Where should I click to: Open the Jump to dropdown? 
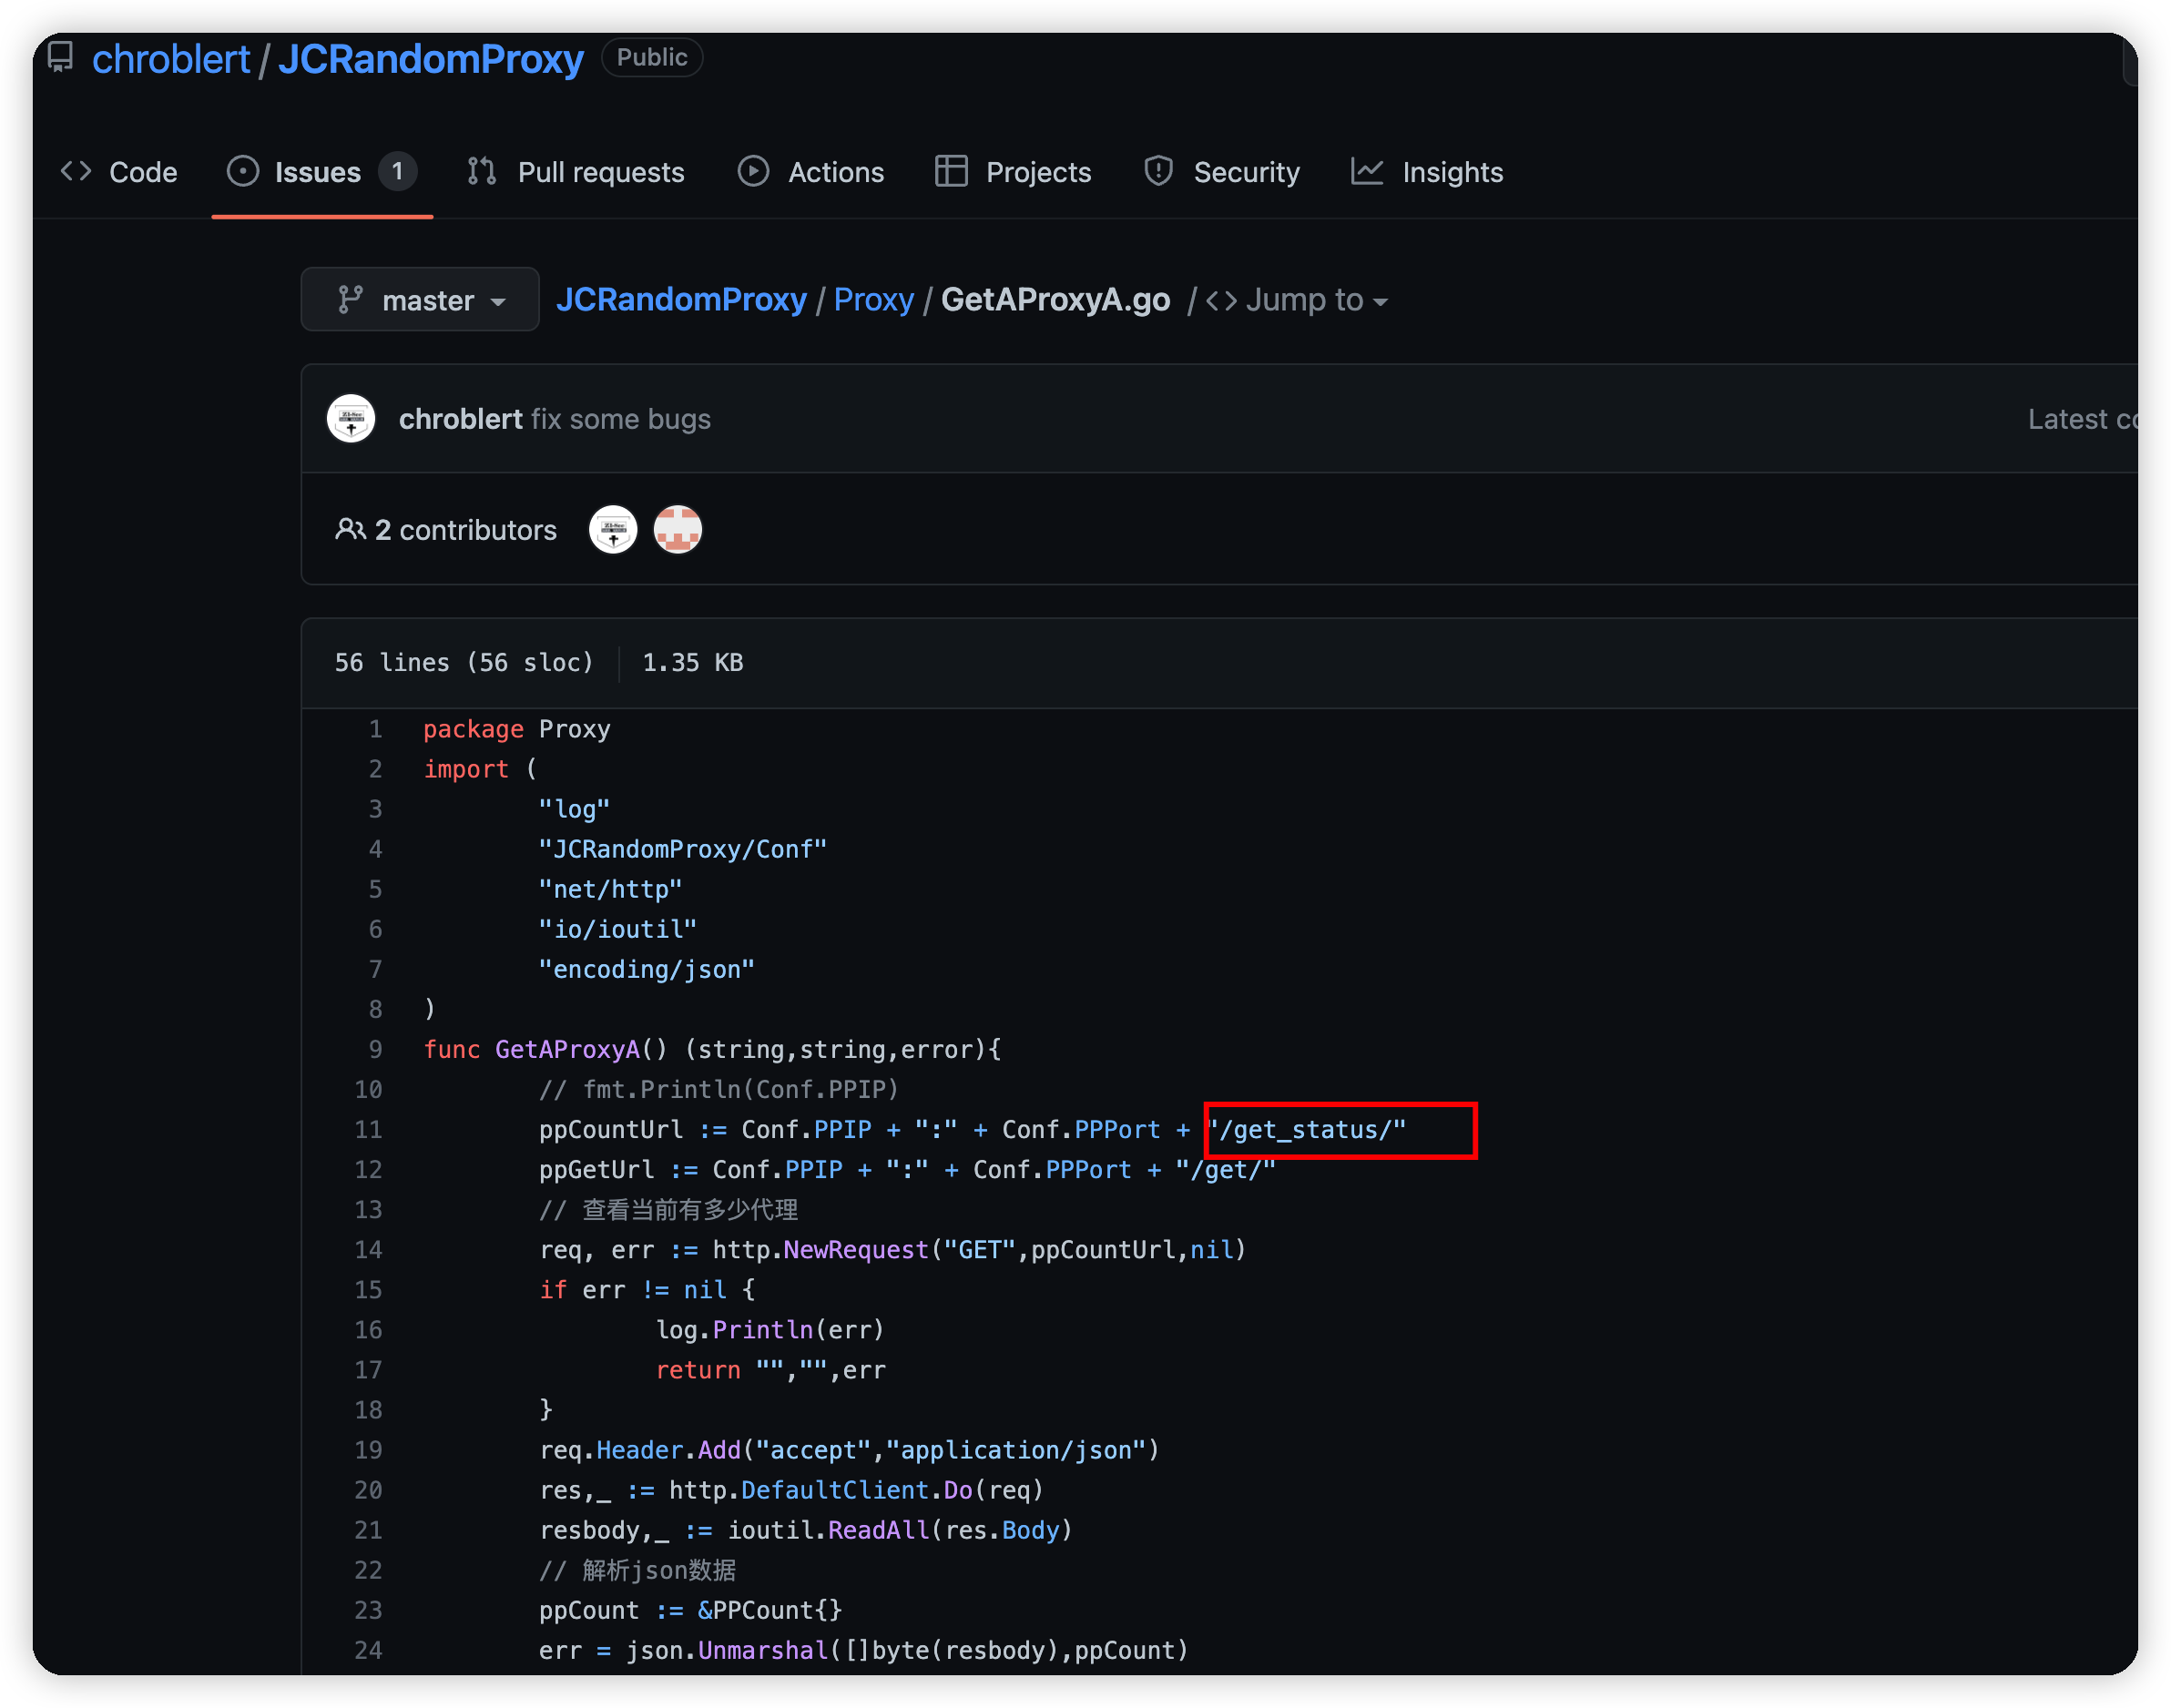click(1297, 299)
